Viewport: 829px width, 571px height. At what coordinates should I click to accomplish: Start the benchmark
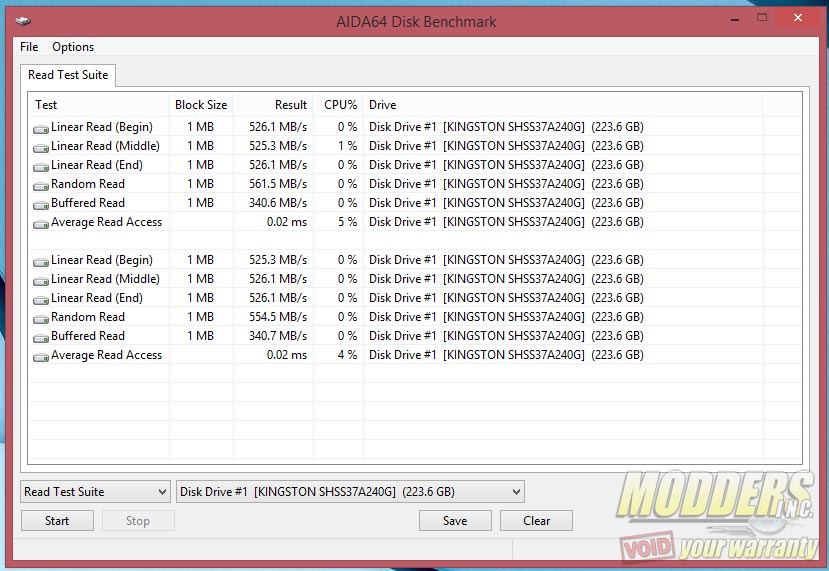[57, 521]
